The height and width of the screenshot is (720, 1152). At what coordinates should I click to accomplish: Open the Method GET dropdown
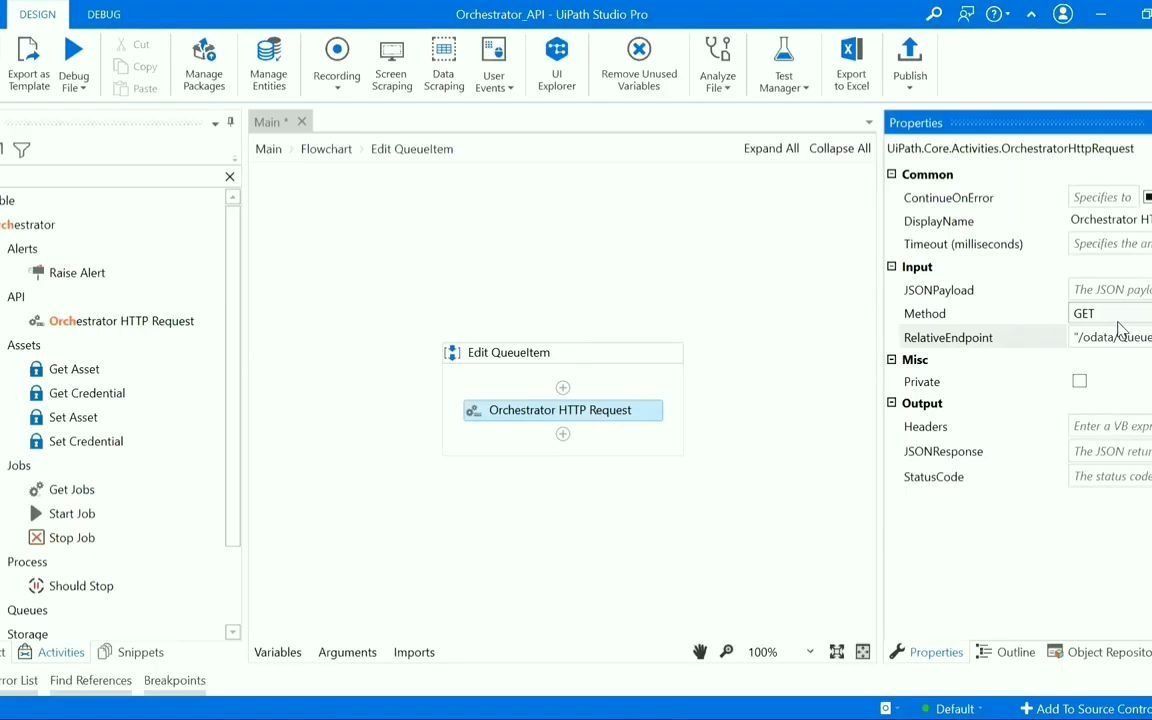[x=1109, y=313]
